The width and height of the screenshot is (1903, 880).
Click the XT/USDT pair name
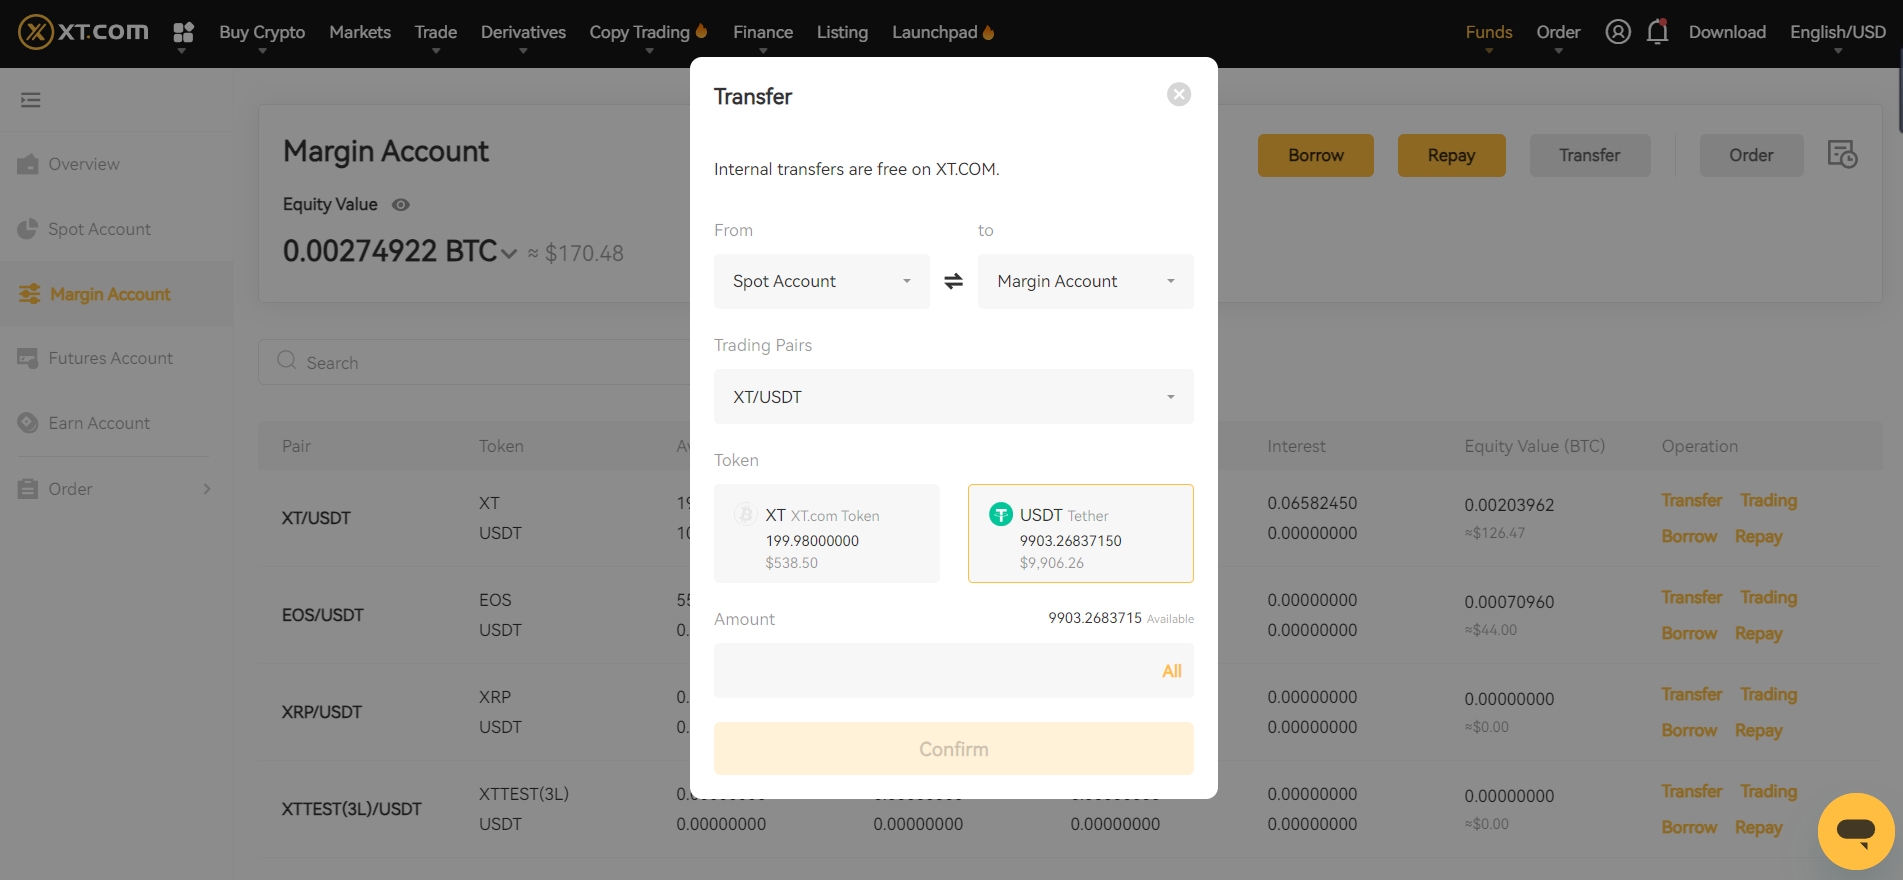316,518
